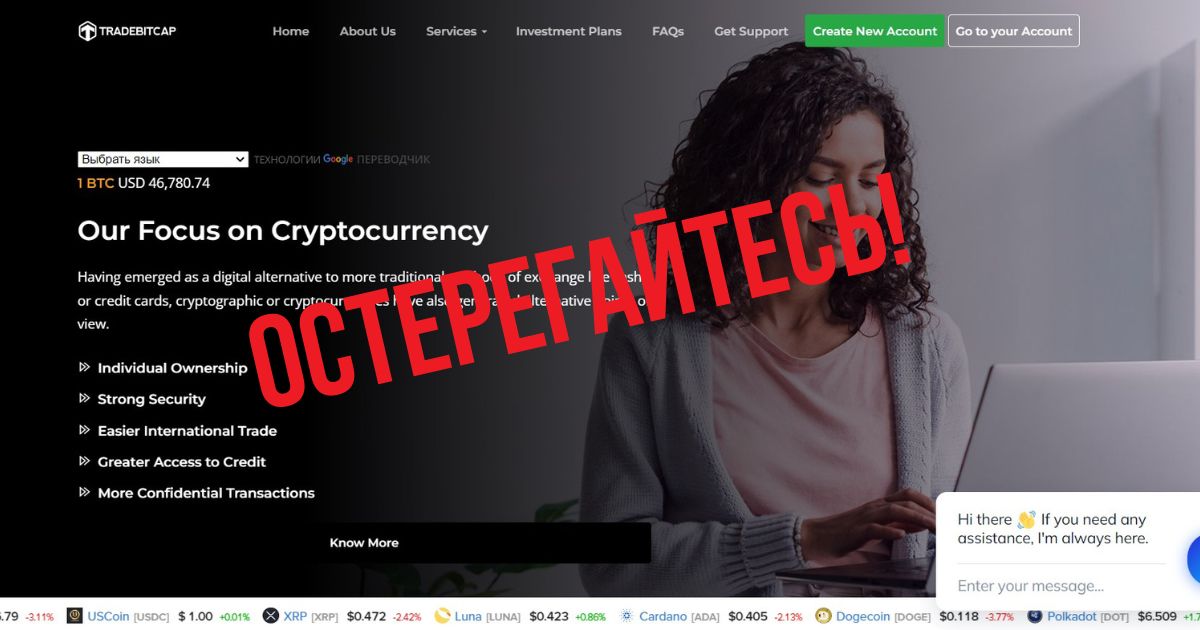
Task: Expand the Services menu dropdown
Action: [456, 31]
